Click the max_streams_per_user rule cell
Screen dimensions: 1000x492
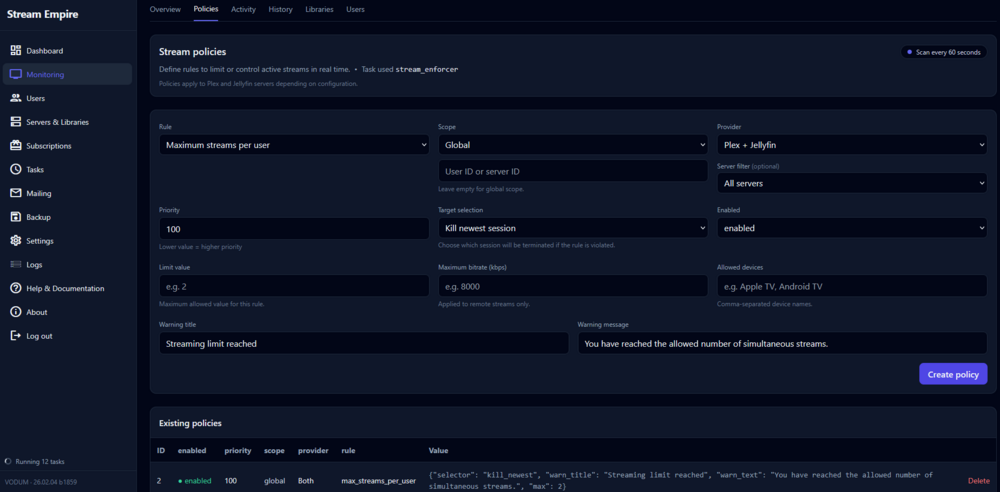coord(378,481)
